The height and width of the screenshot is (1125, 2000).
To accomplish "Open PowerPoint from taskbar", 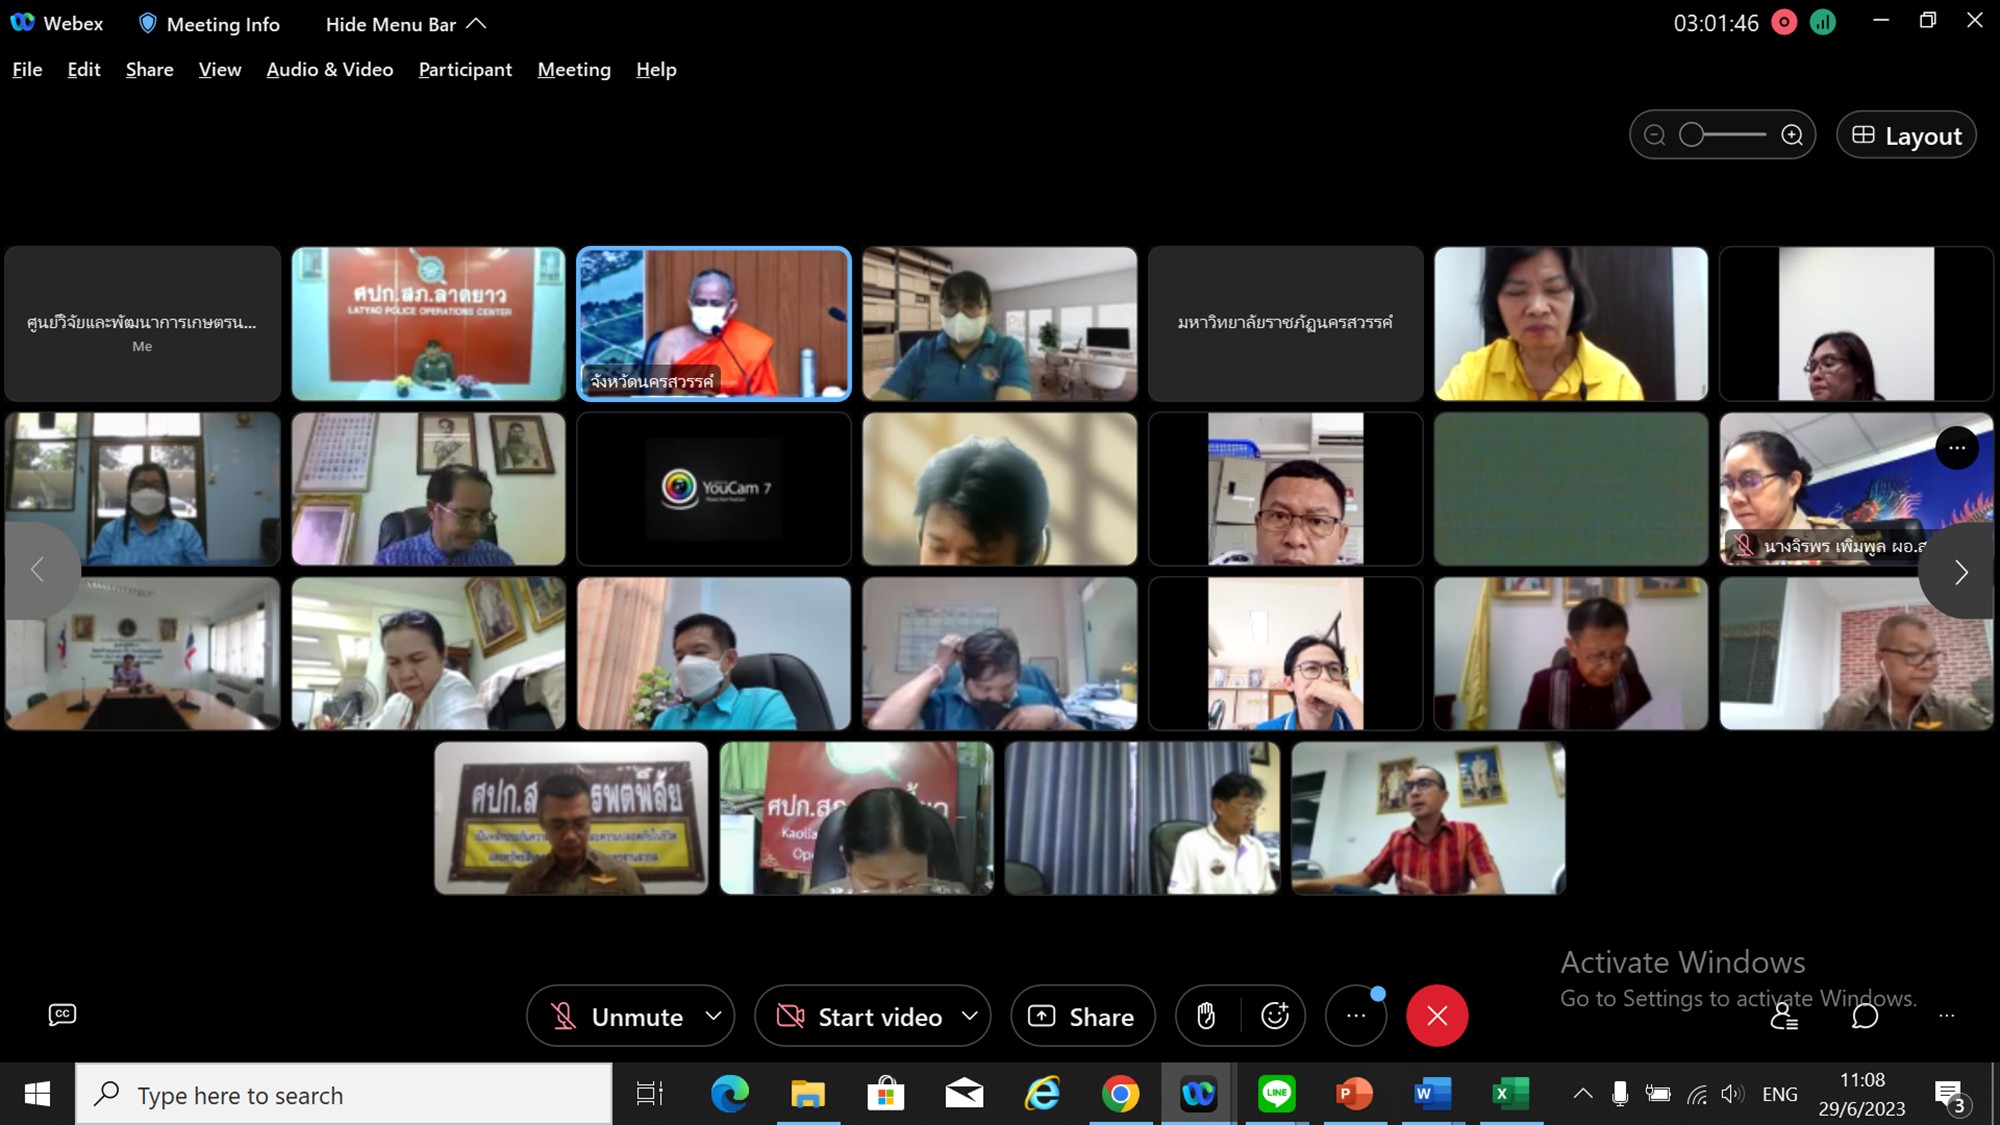I will pos(1354,1094).
